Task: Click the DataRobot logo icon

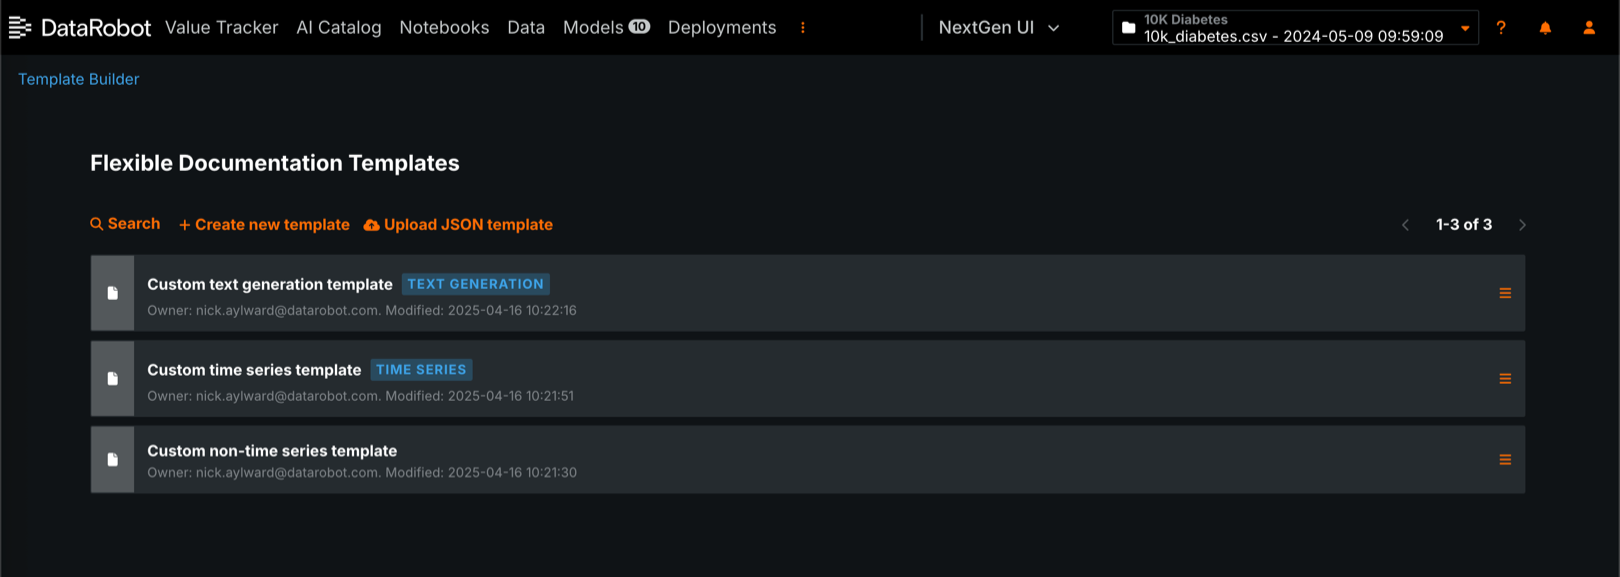Action: tap(20, 28)
